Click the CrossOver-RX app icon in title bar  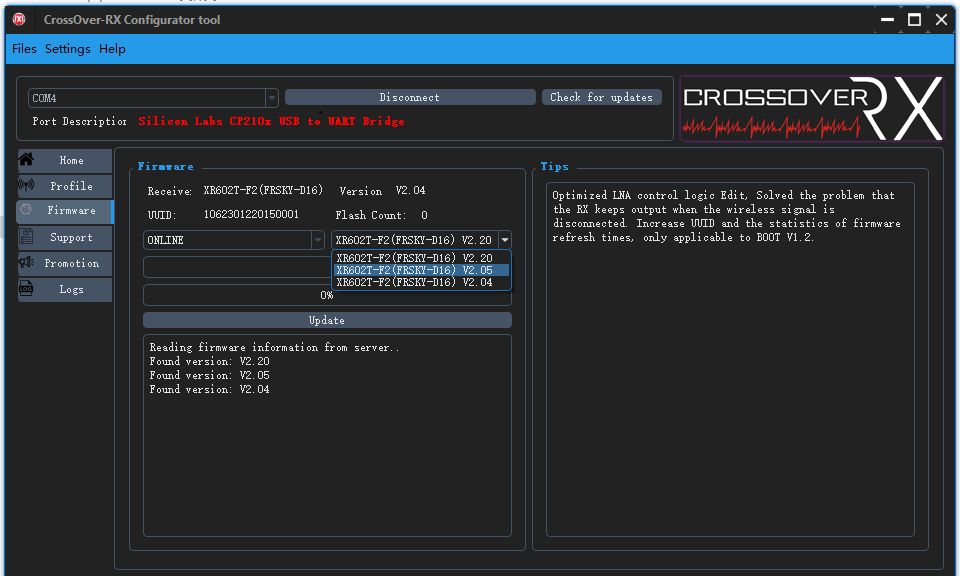coord(19,19)
